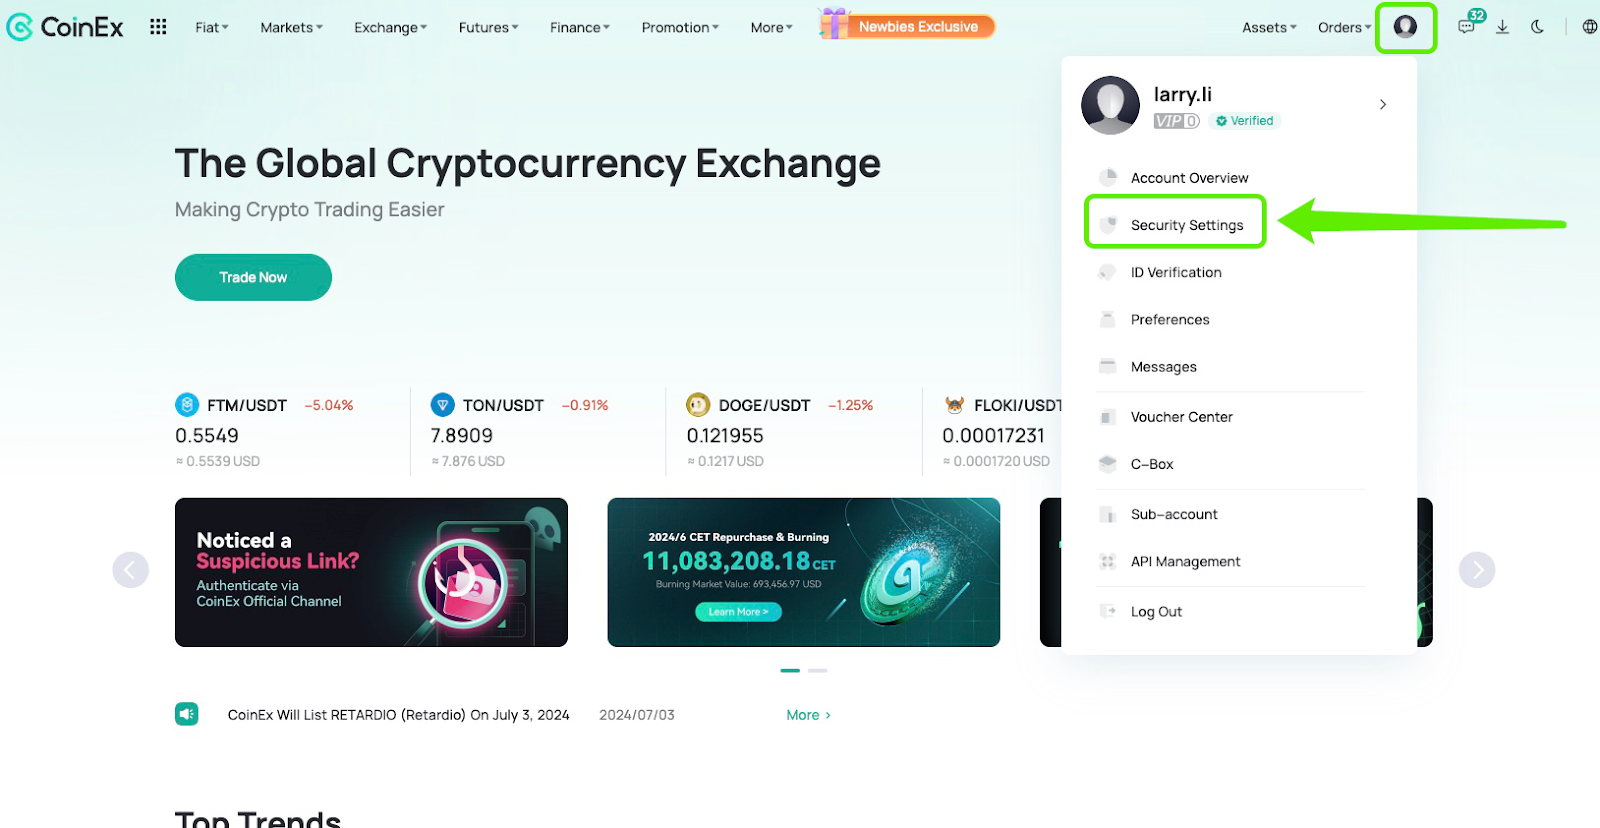Open the apps grid icon beside CoinEx logo
Screen dimensions: 1600x828
(158, 27)
